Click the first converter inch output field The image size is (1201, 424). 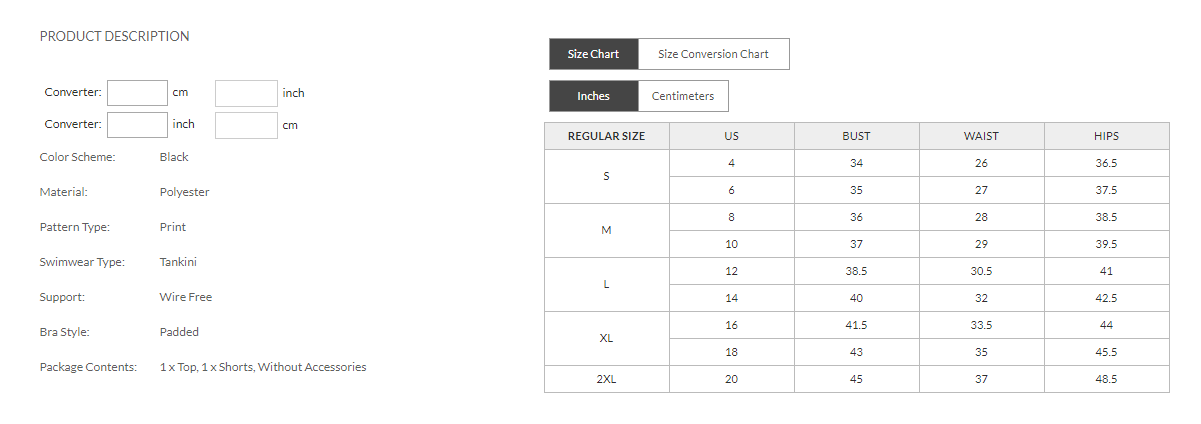(246, 93)
